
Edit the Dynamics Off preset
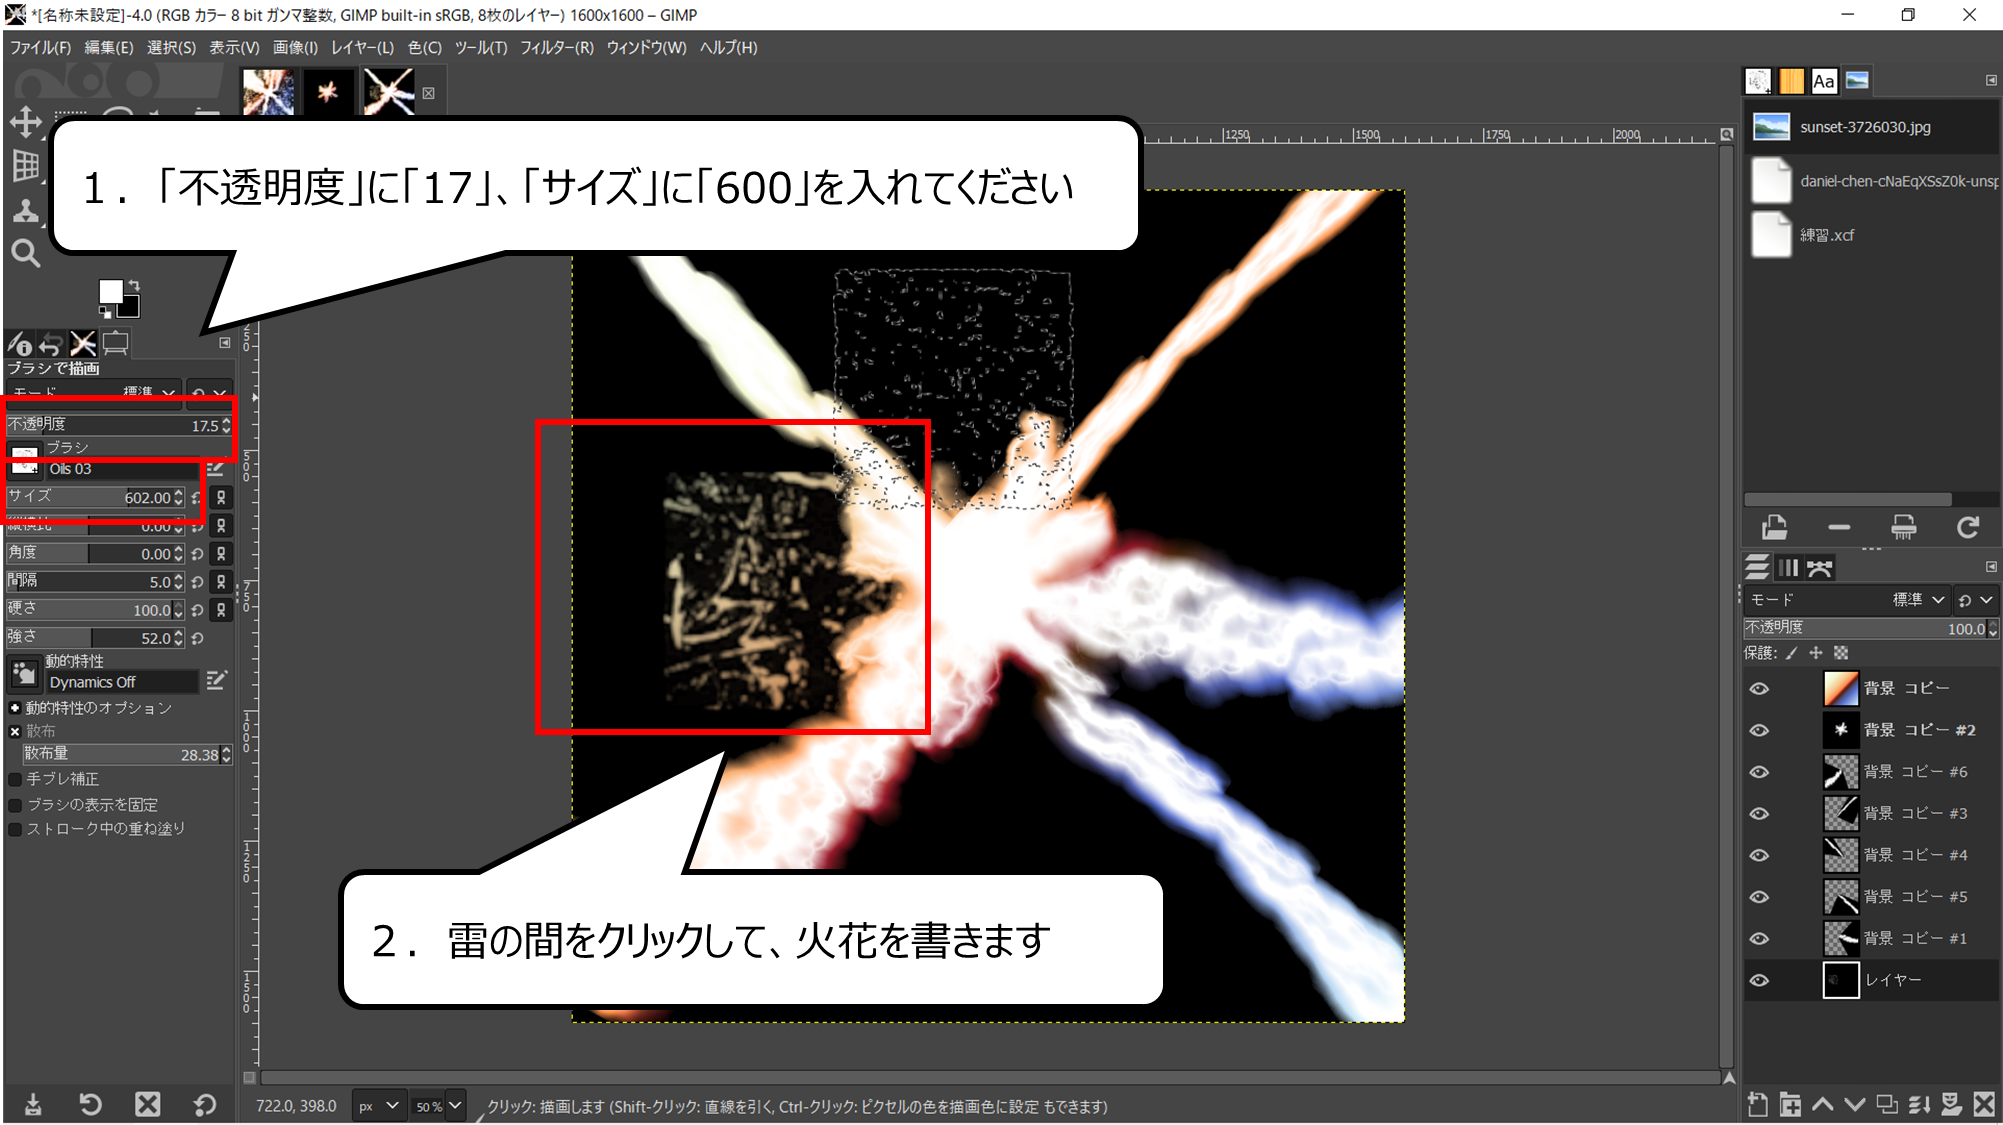point(215,681)
